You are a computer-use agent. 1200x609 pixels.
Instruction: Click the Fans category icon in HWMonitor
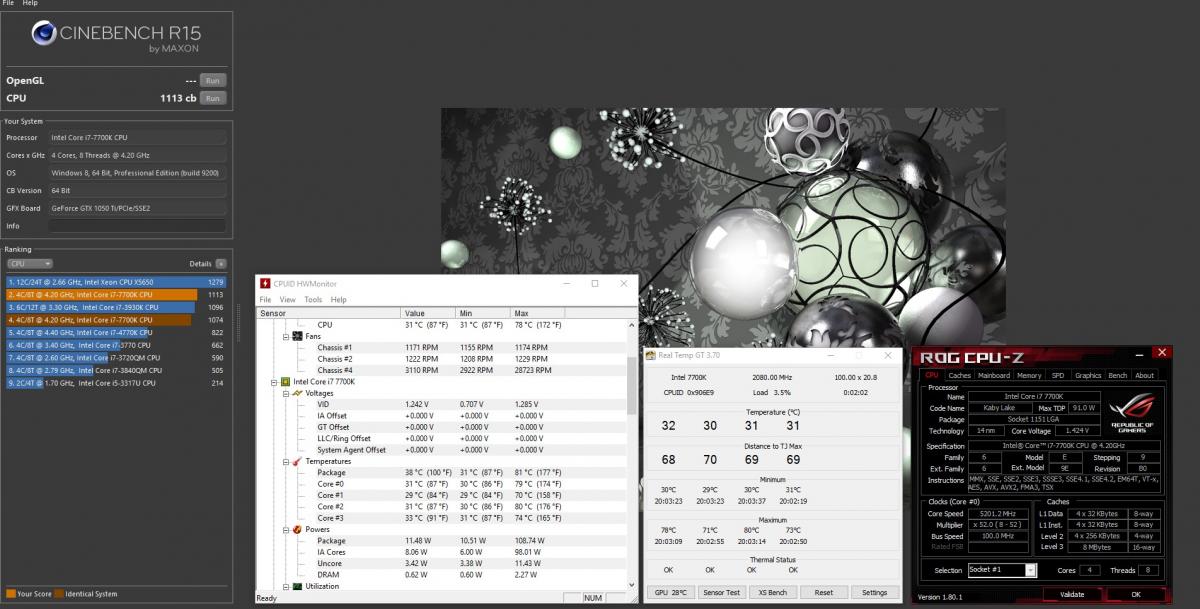[297, 336]
